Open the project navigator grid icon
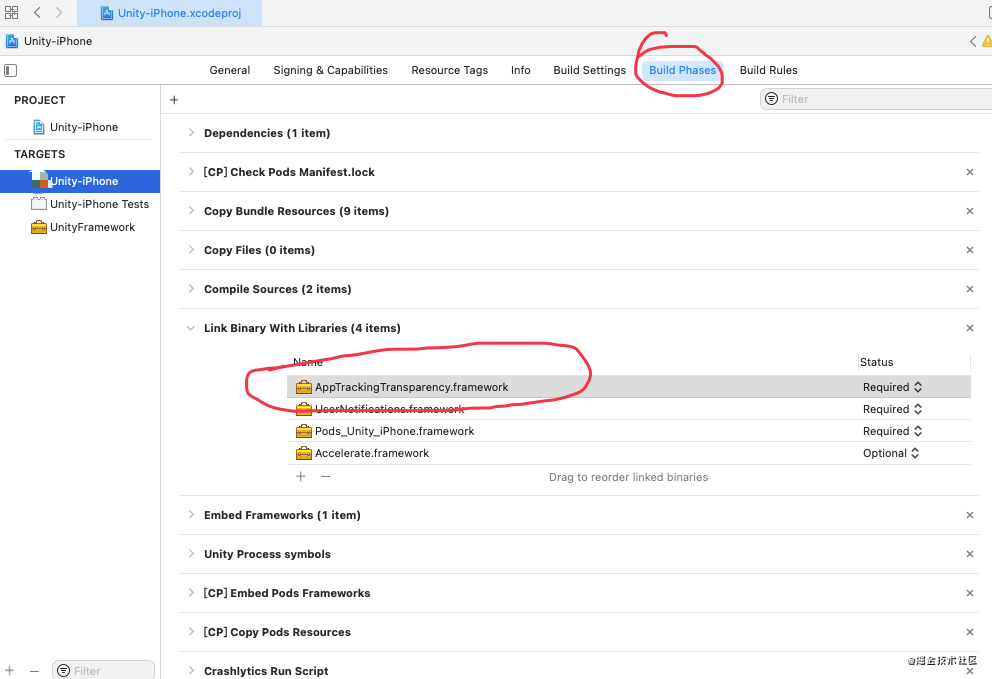This screenshot has height=679, width=992. pos(11,12)
